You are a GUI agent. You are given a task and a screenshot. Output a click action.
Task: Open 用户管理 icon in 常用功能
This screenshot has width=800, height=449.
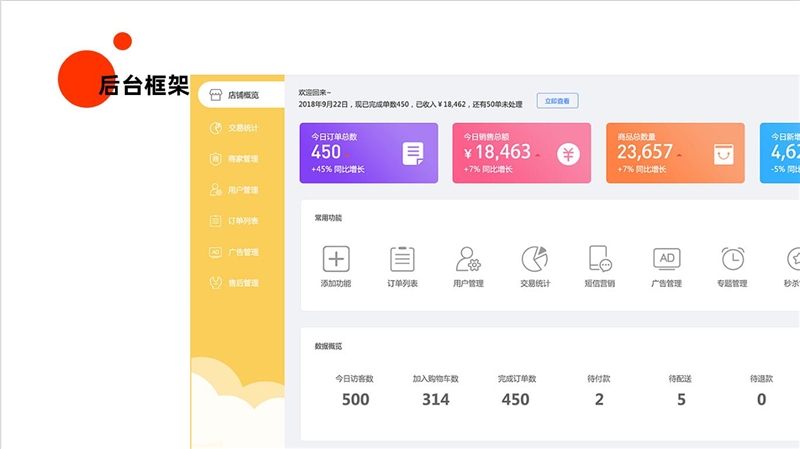coord(468,259)
